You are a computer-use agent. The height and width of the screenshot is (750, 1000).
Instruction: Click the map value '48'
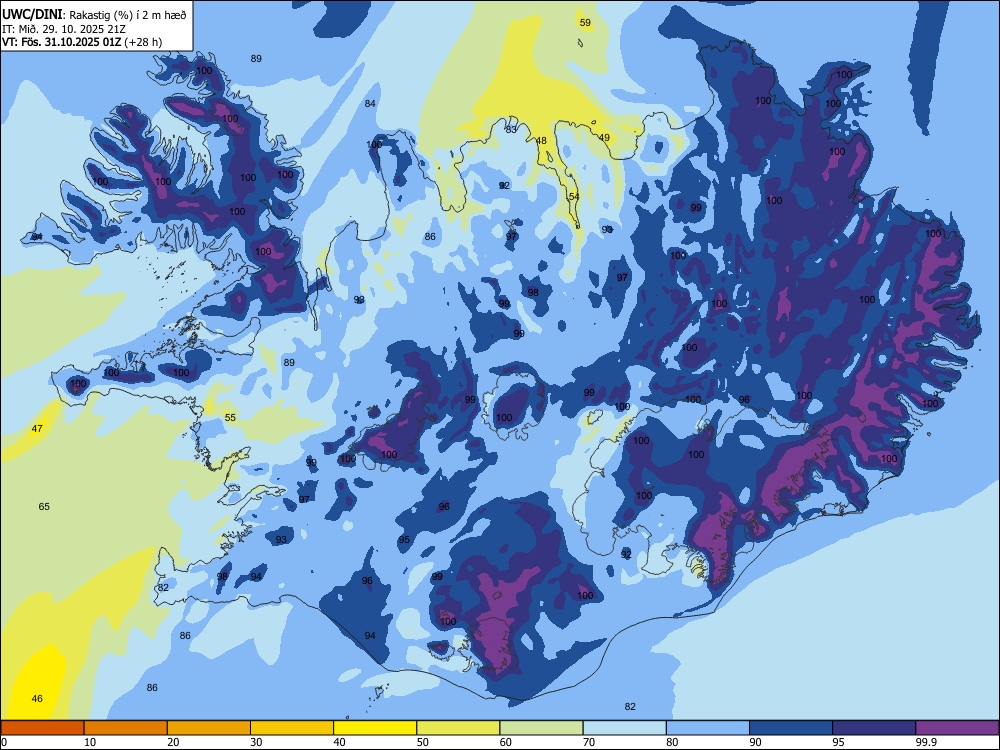(541, 140)
